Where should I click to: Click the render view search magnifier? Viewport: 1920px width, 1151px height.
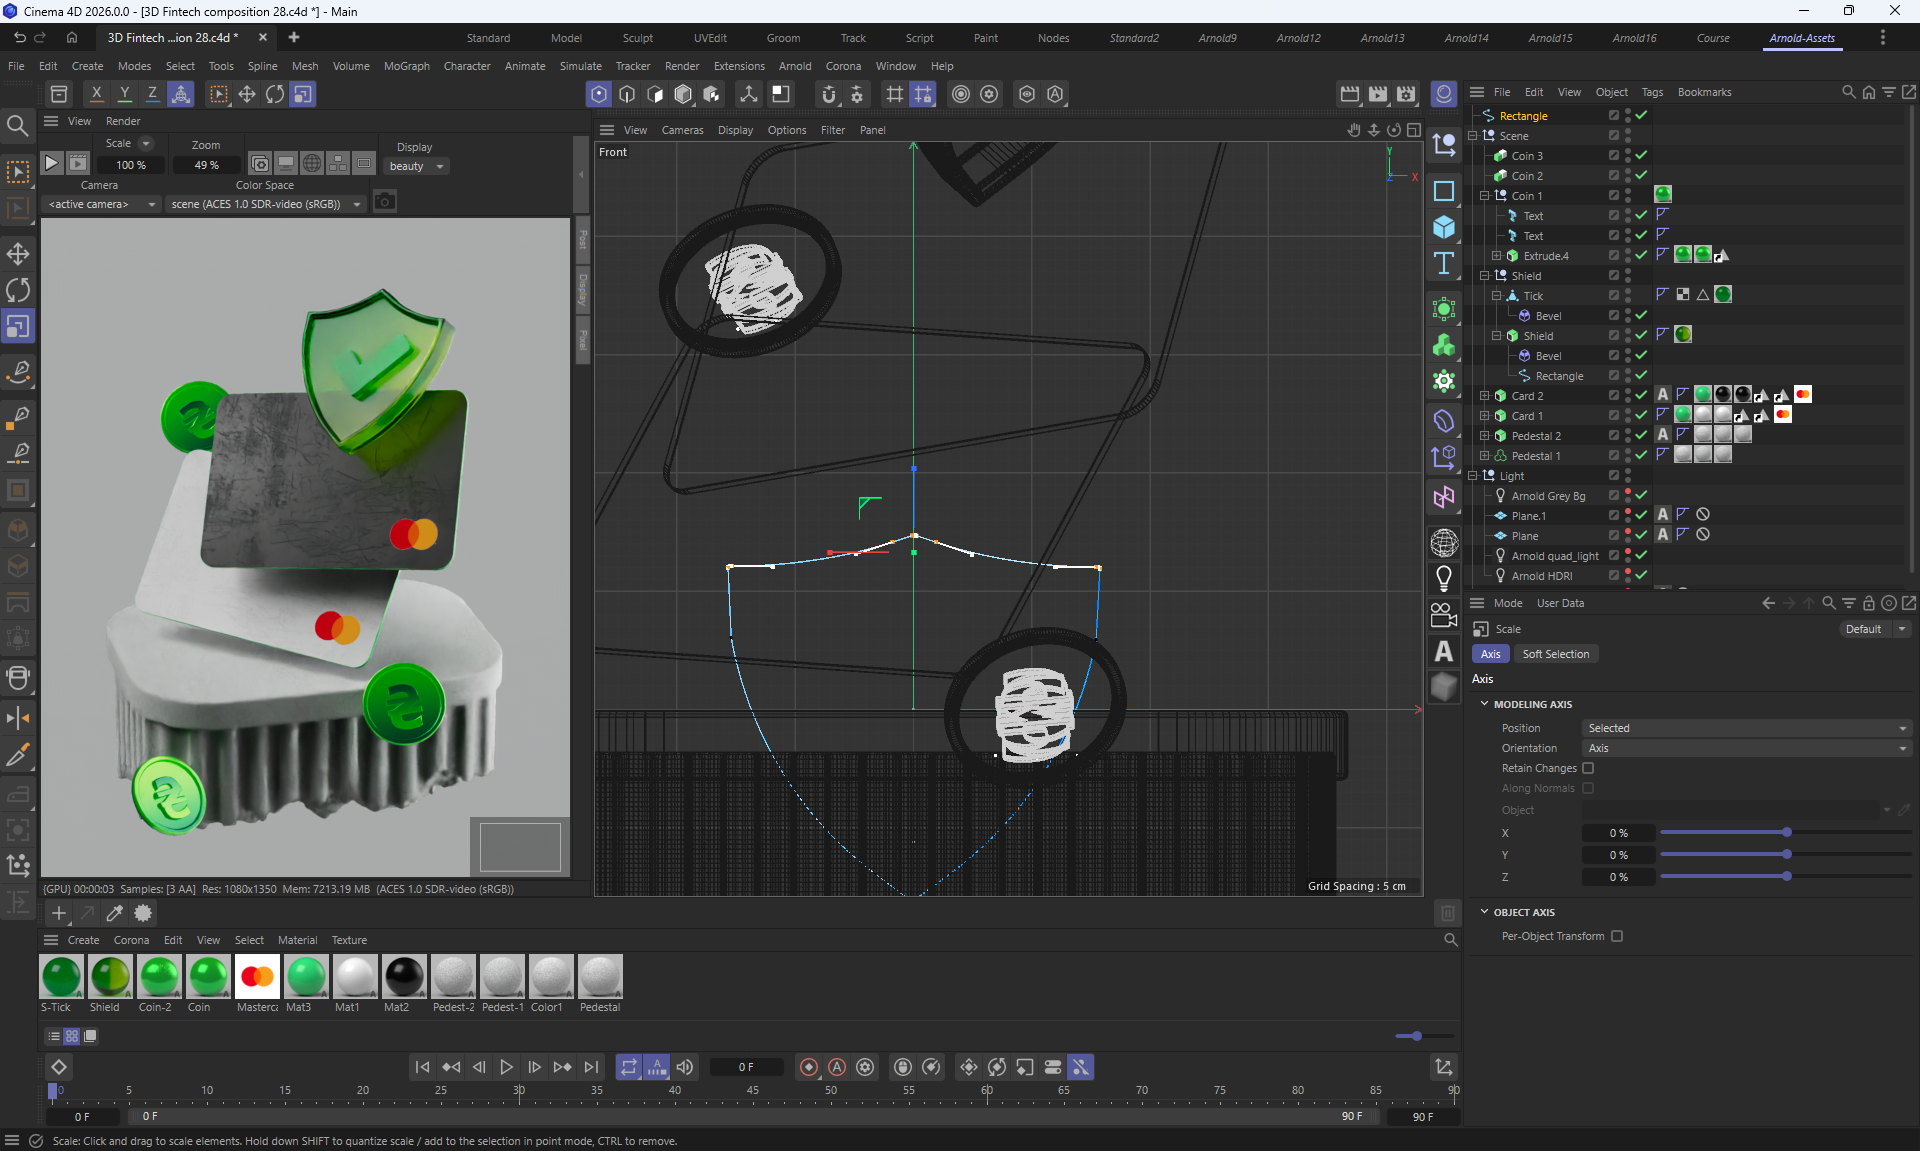[17, 125]
